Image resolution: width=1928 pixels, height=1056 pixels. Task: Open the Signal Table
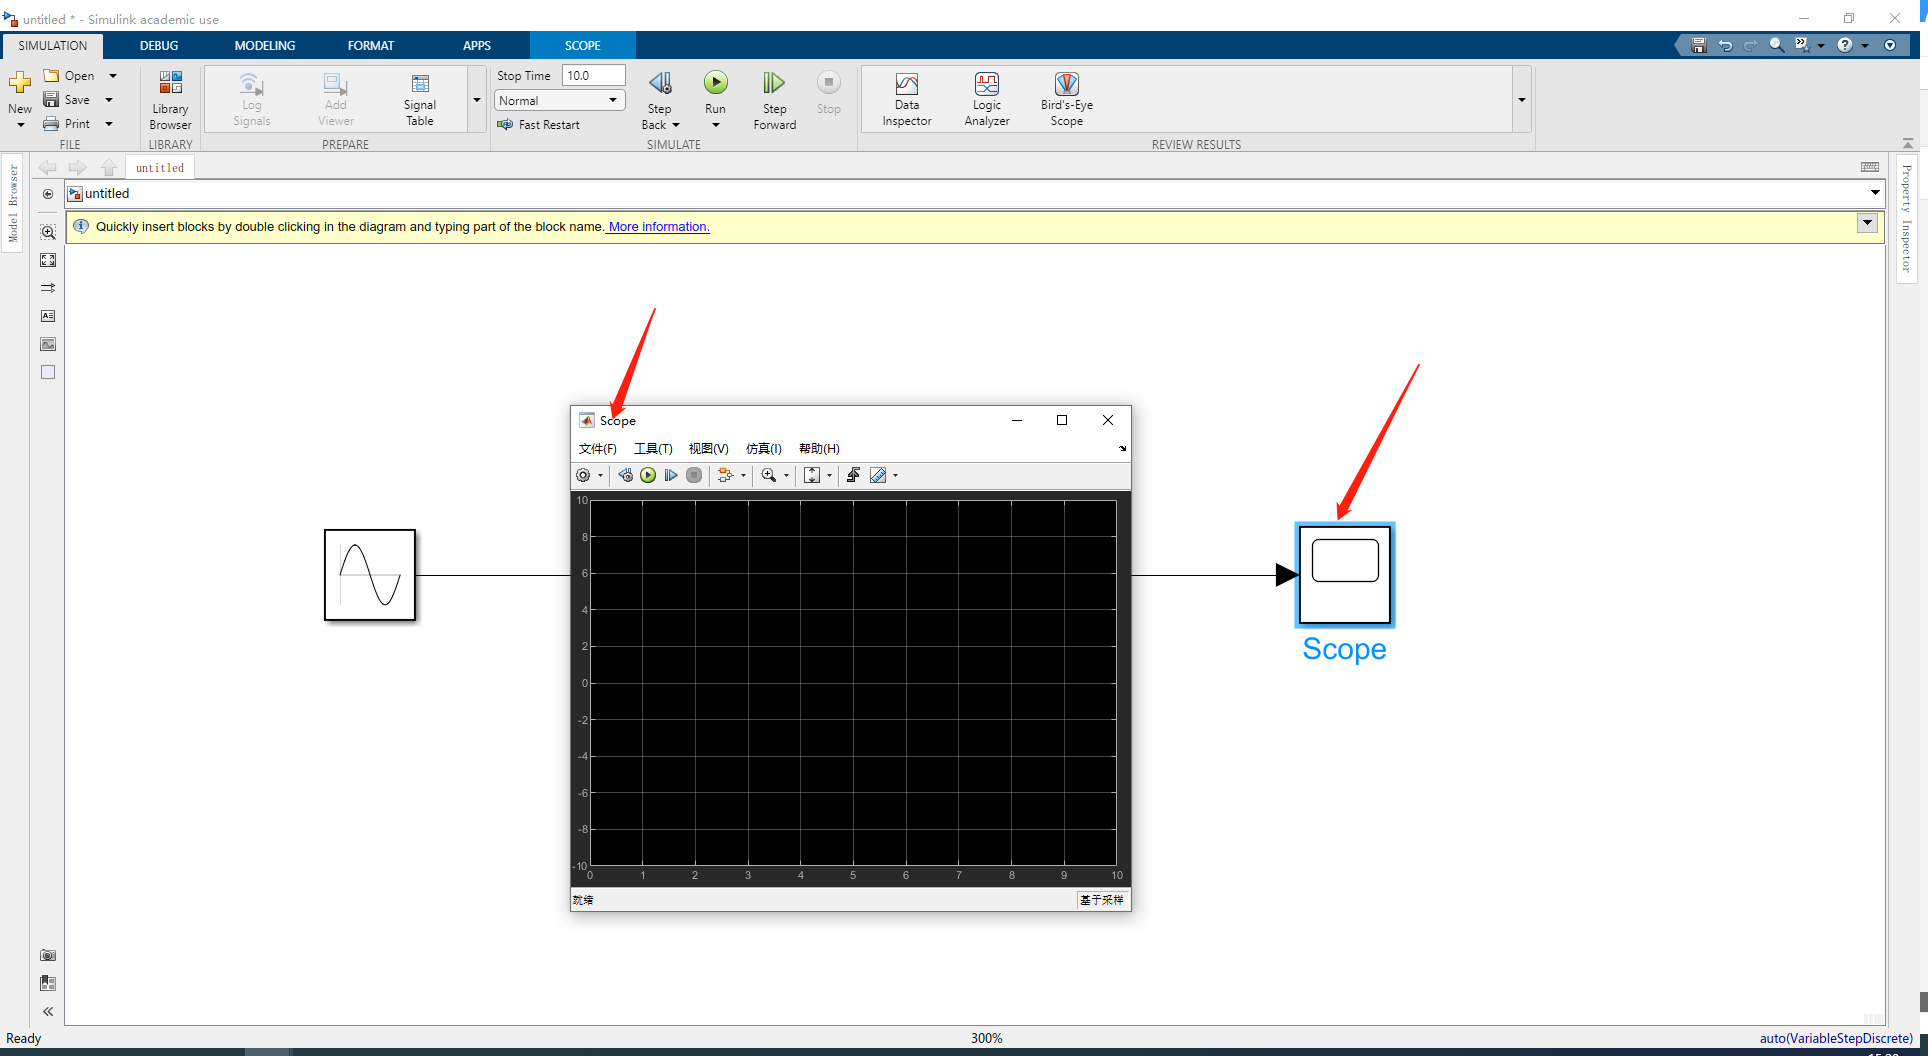(x=419, y=98)
